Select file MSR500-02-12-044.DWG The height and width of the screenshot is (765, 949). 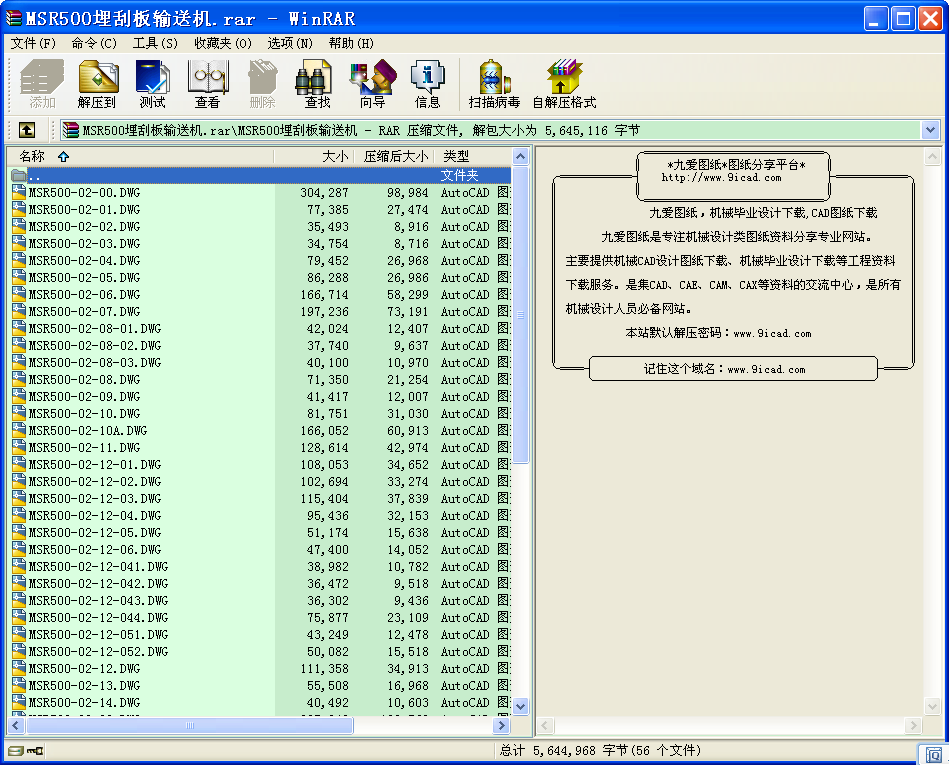pyautogui.click(x=98, y=618)
